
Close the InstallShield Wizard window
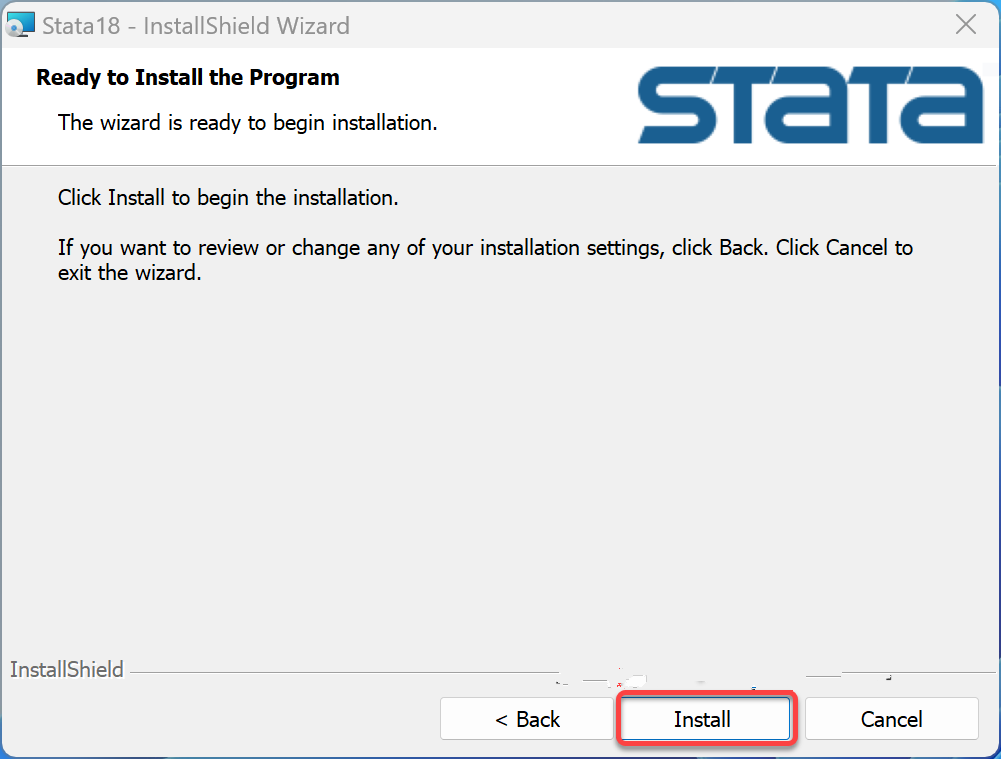(965, 25)
